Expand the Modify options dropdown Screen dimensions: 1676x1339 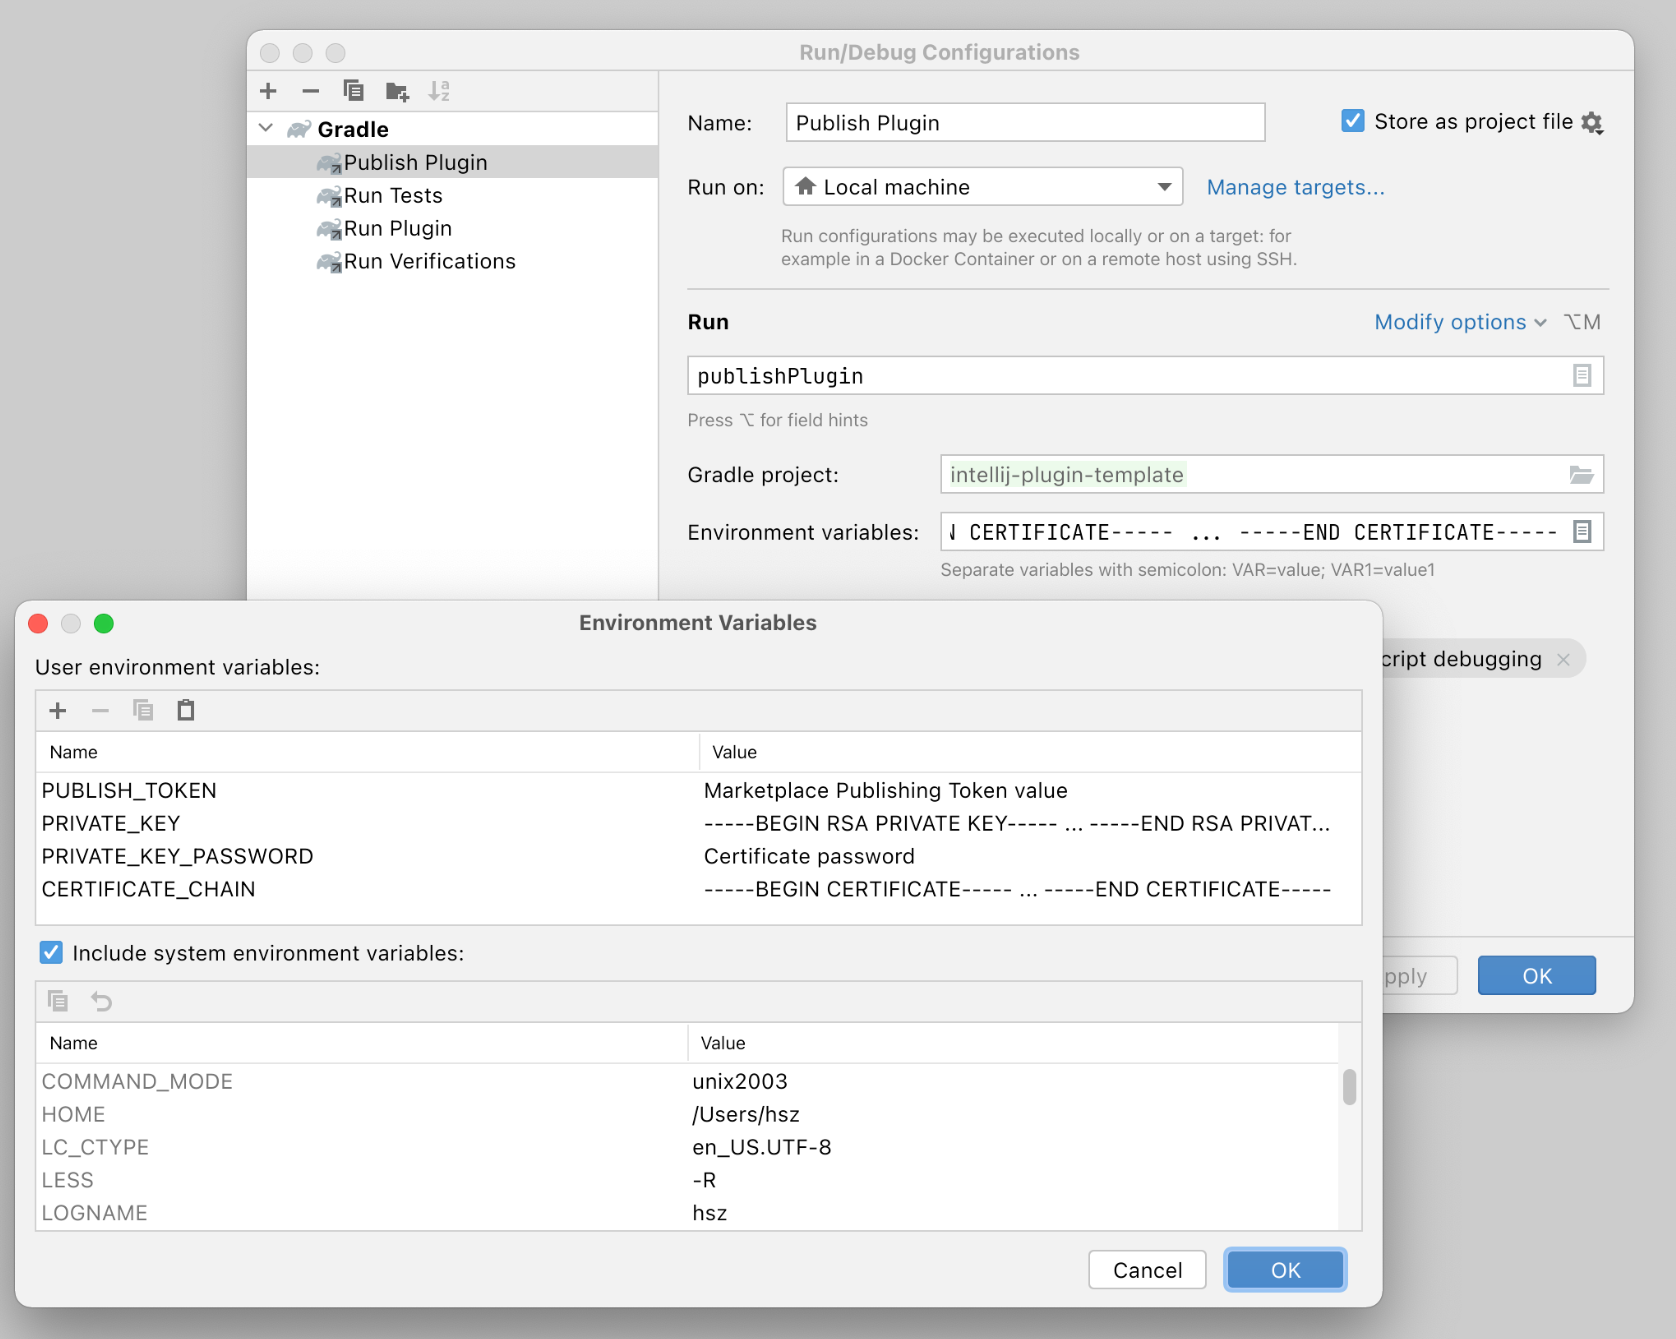[x=1459, y=322]
